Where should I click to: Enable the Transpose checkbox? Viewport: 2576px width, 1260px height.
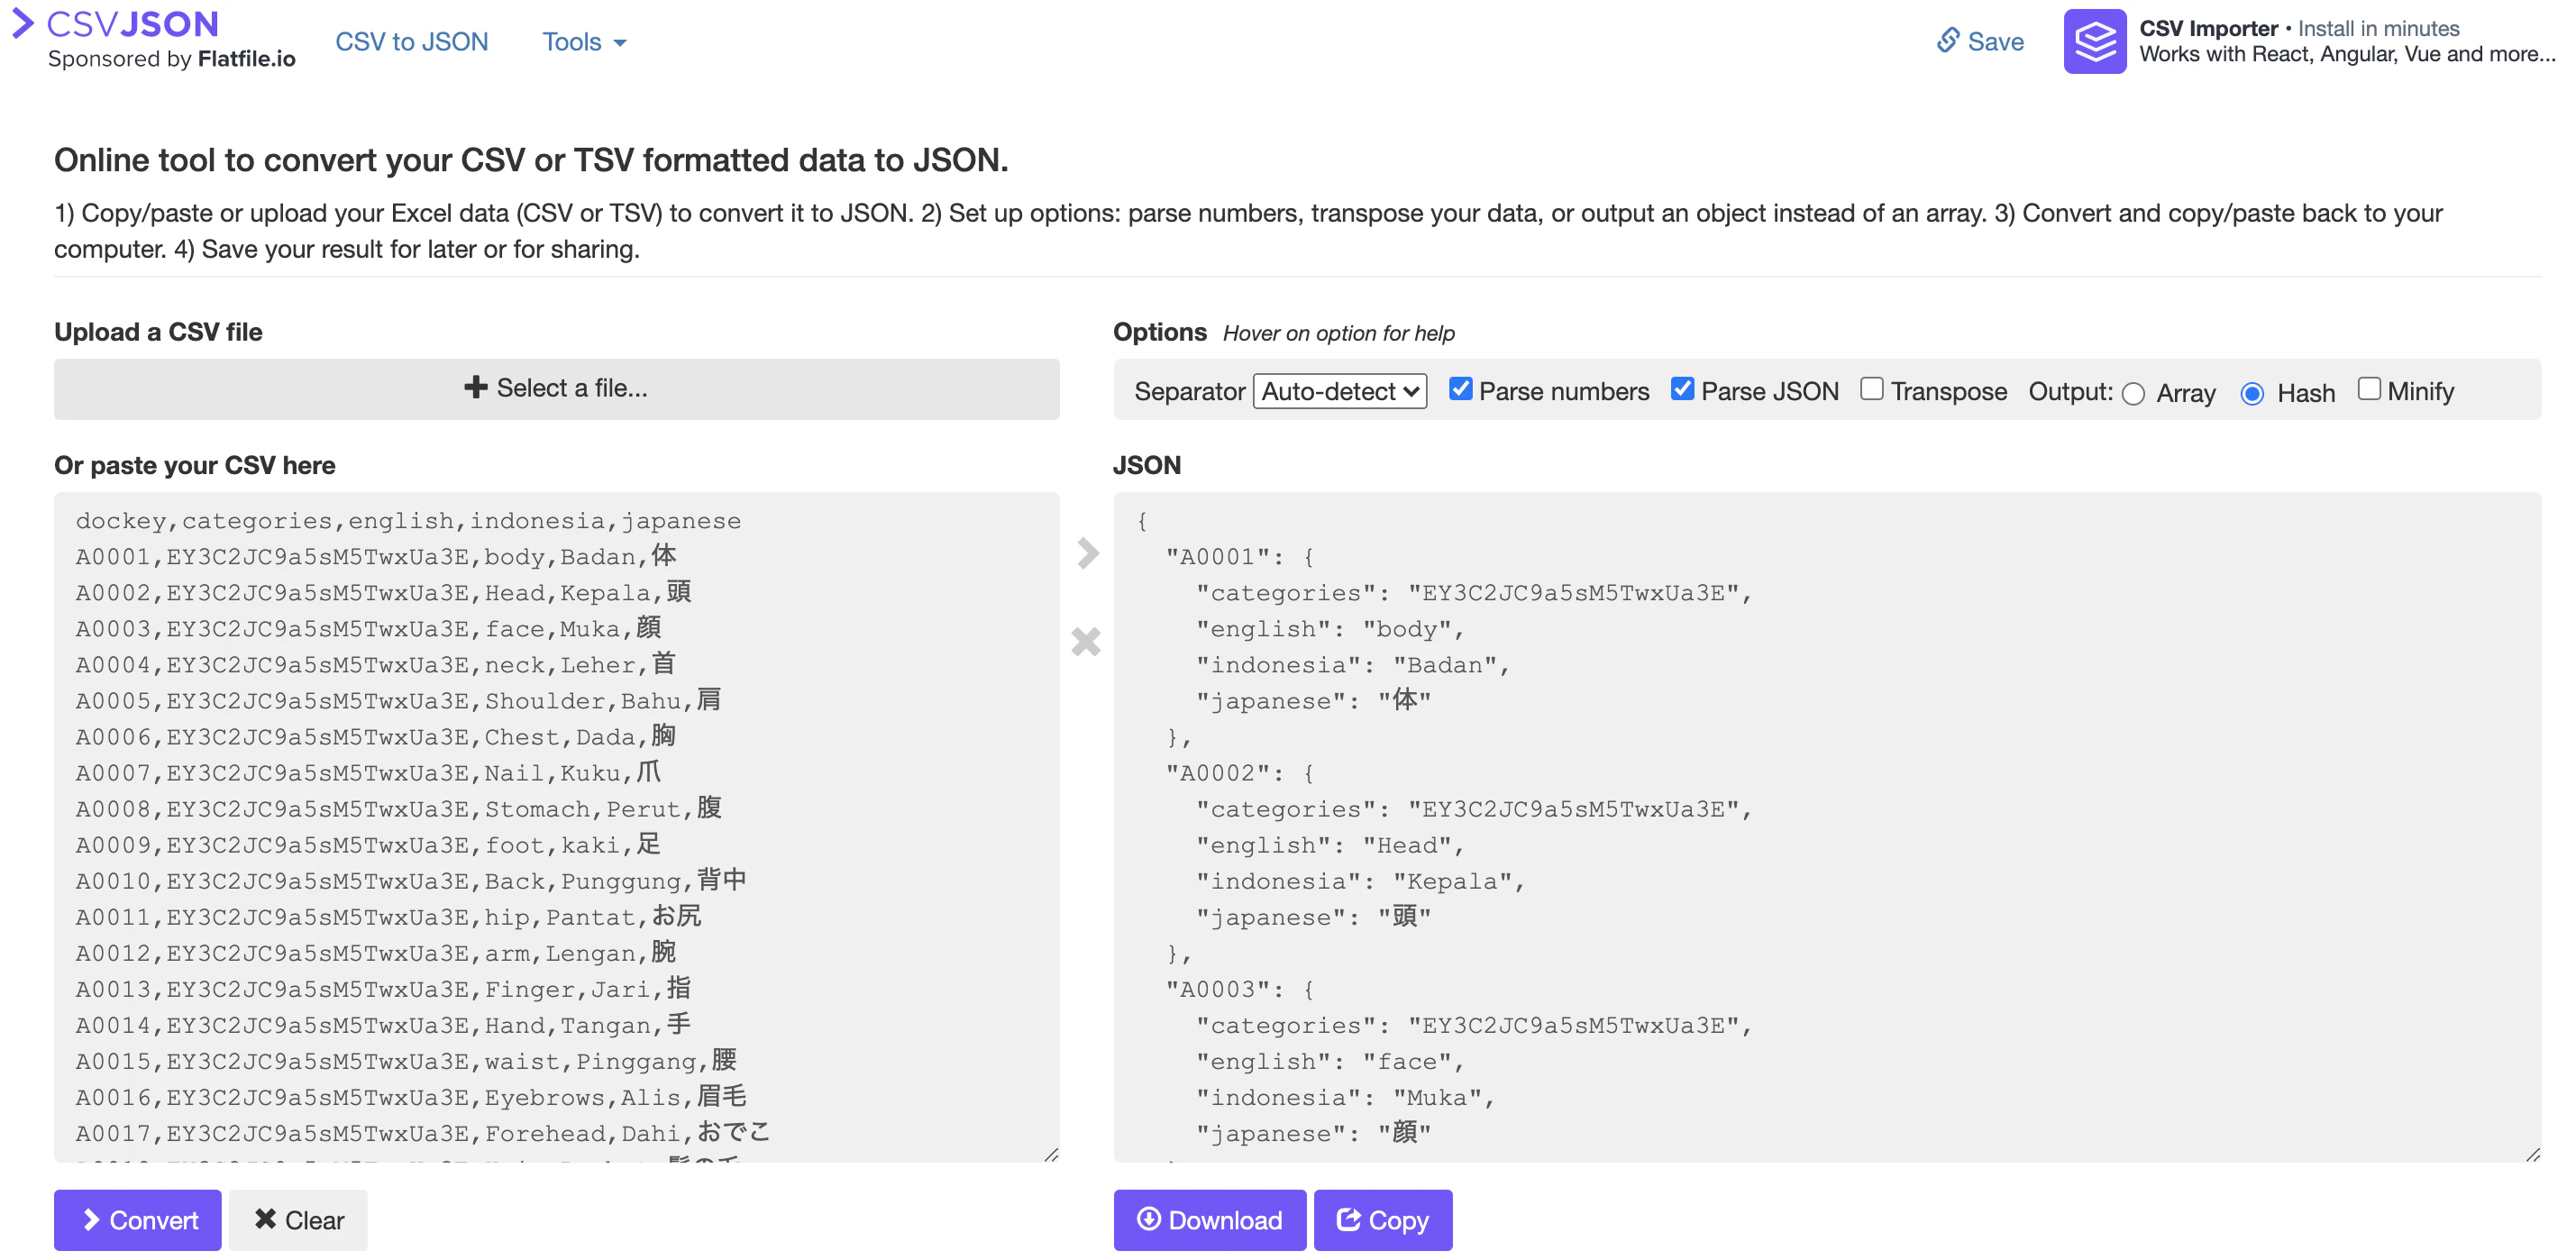(x=1871, y=389)
